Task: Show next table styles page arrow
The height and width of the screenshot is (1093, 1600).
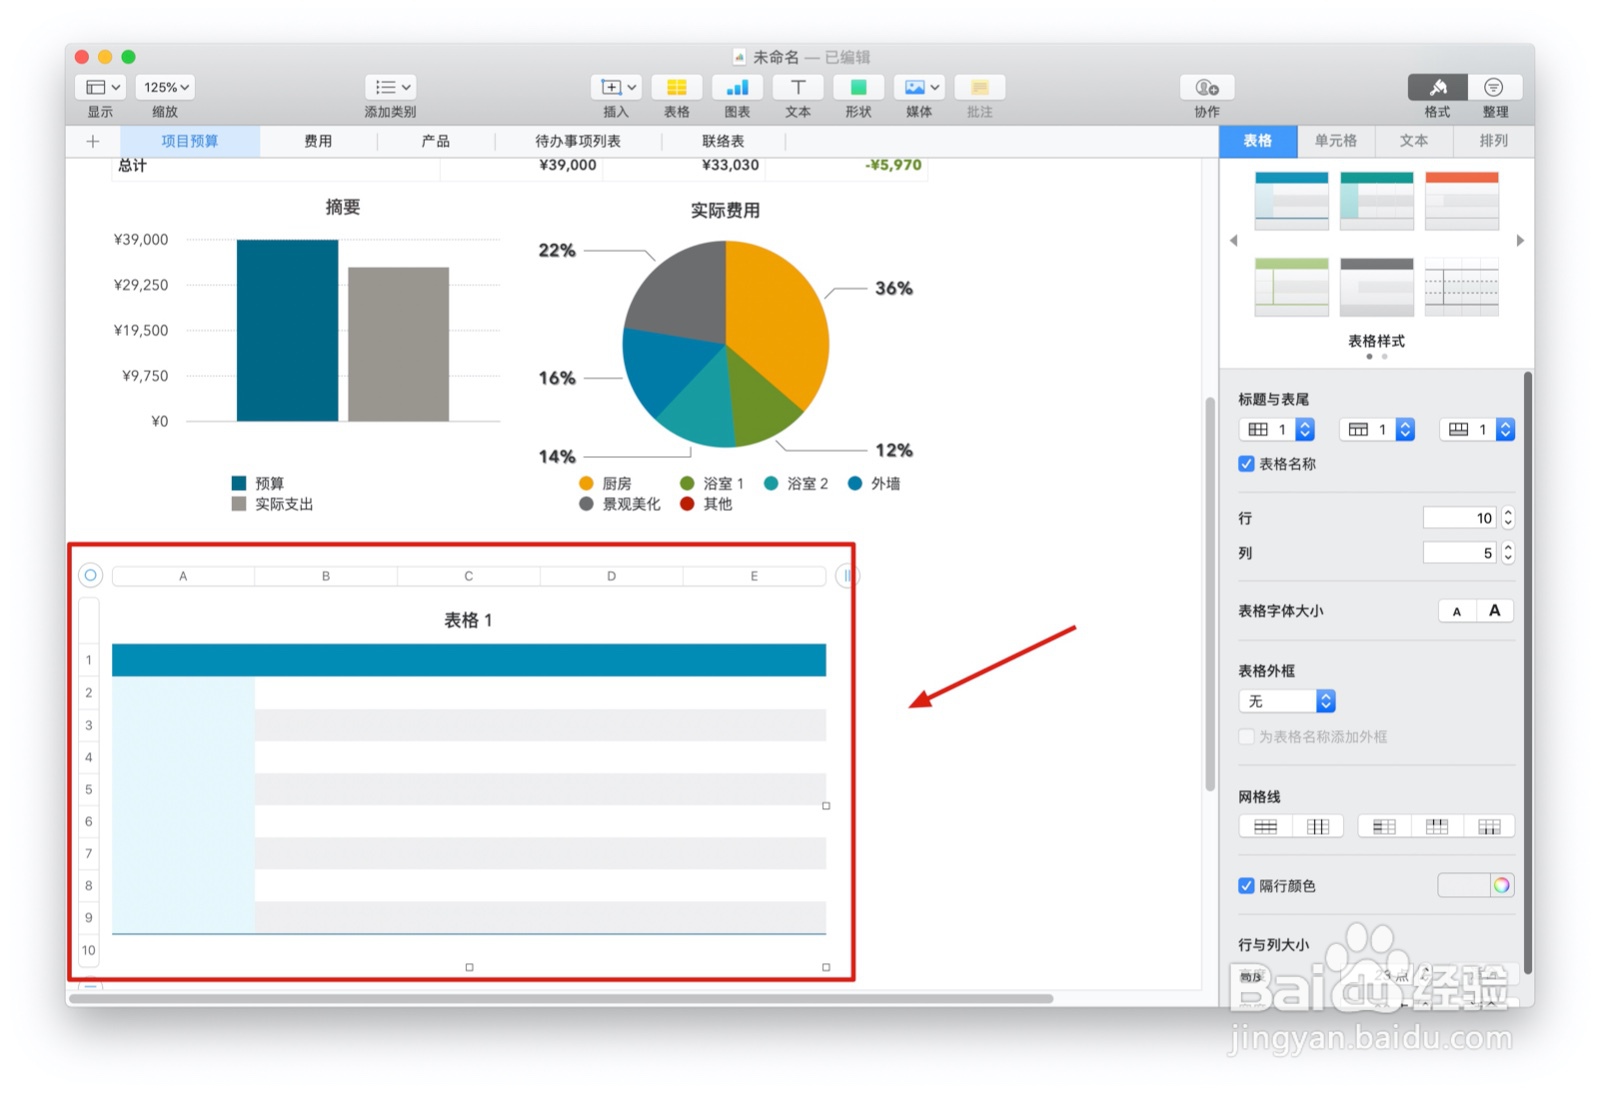Action: [1520, 240]
